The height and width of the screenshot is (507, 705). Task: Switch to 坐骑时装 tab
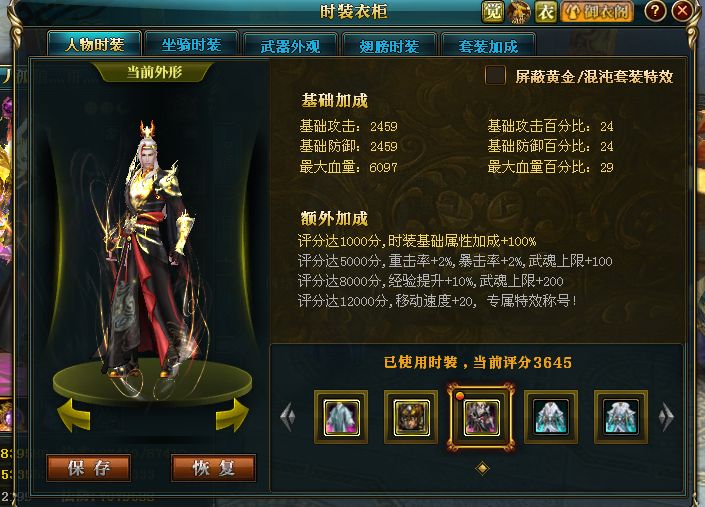192,44
